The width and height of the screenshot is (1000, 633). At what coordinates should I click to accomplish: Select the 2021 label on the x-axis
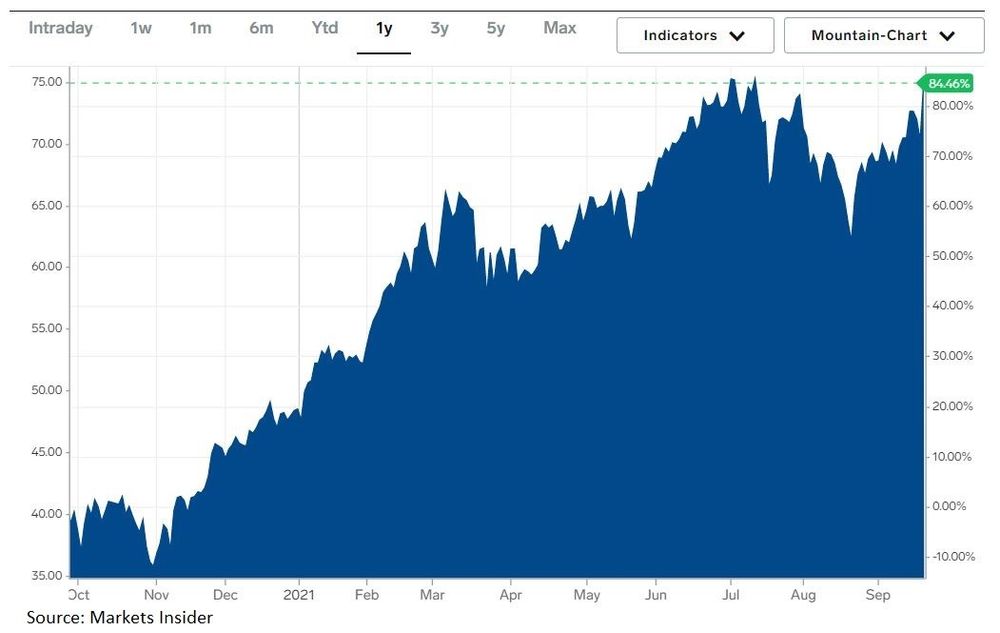click(299, 594)
